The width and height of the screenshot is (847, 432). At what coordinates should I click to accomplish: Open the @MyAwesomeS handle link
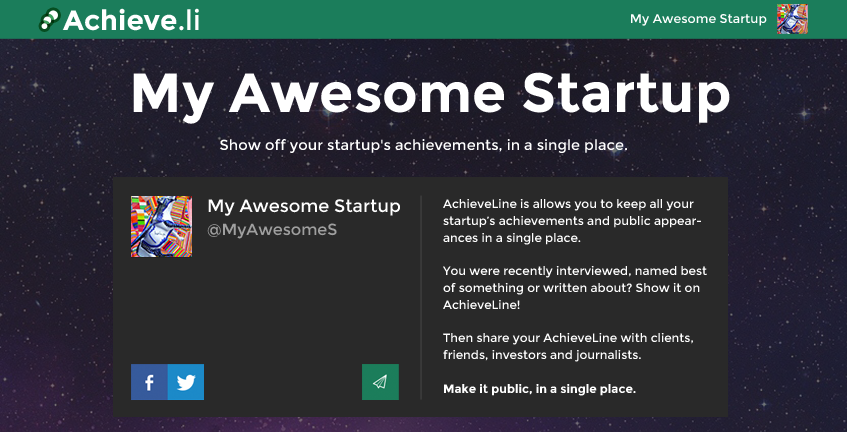272,230
